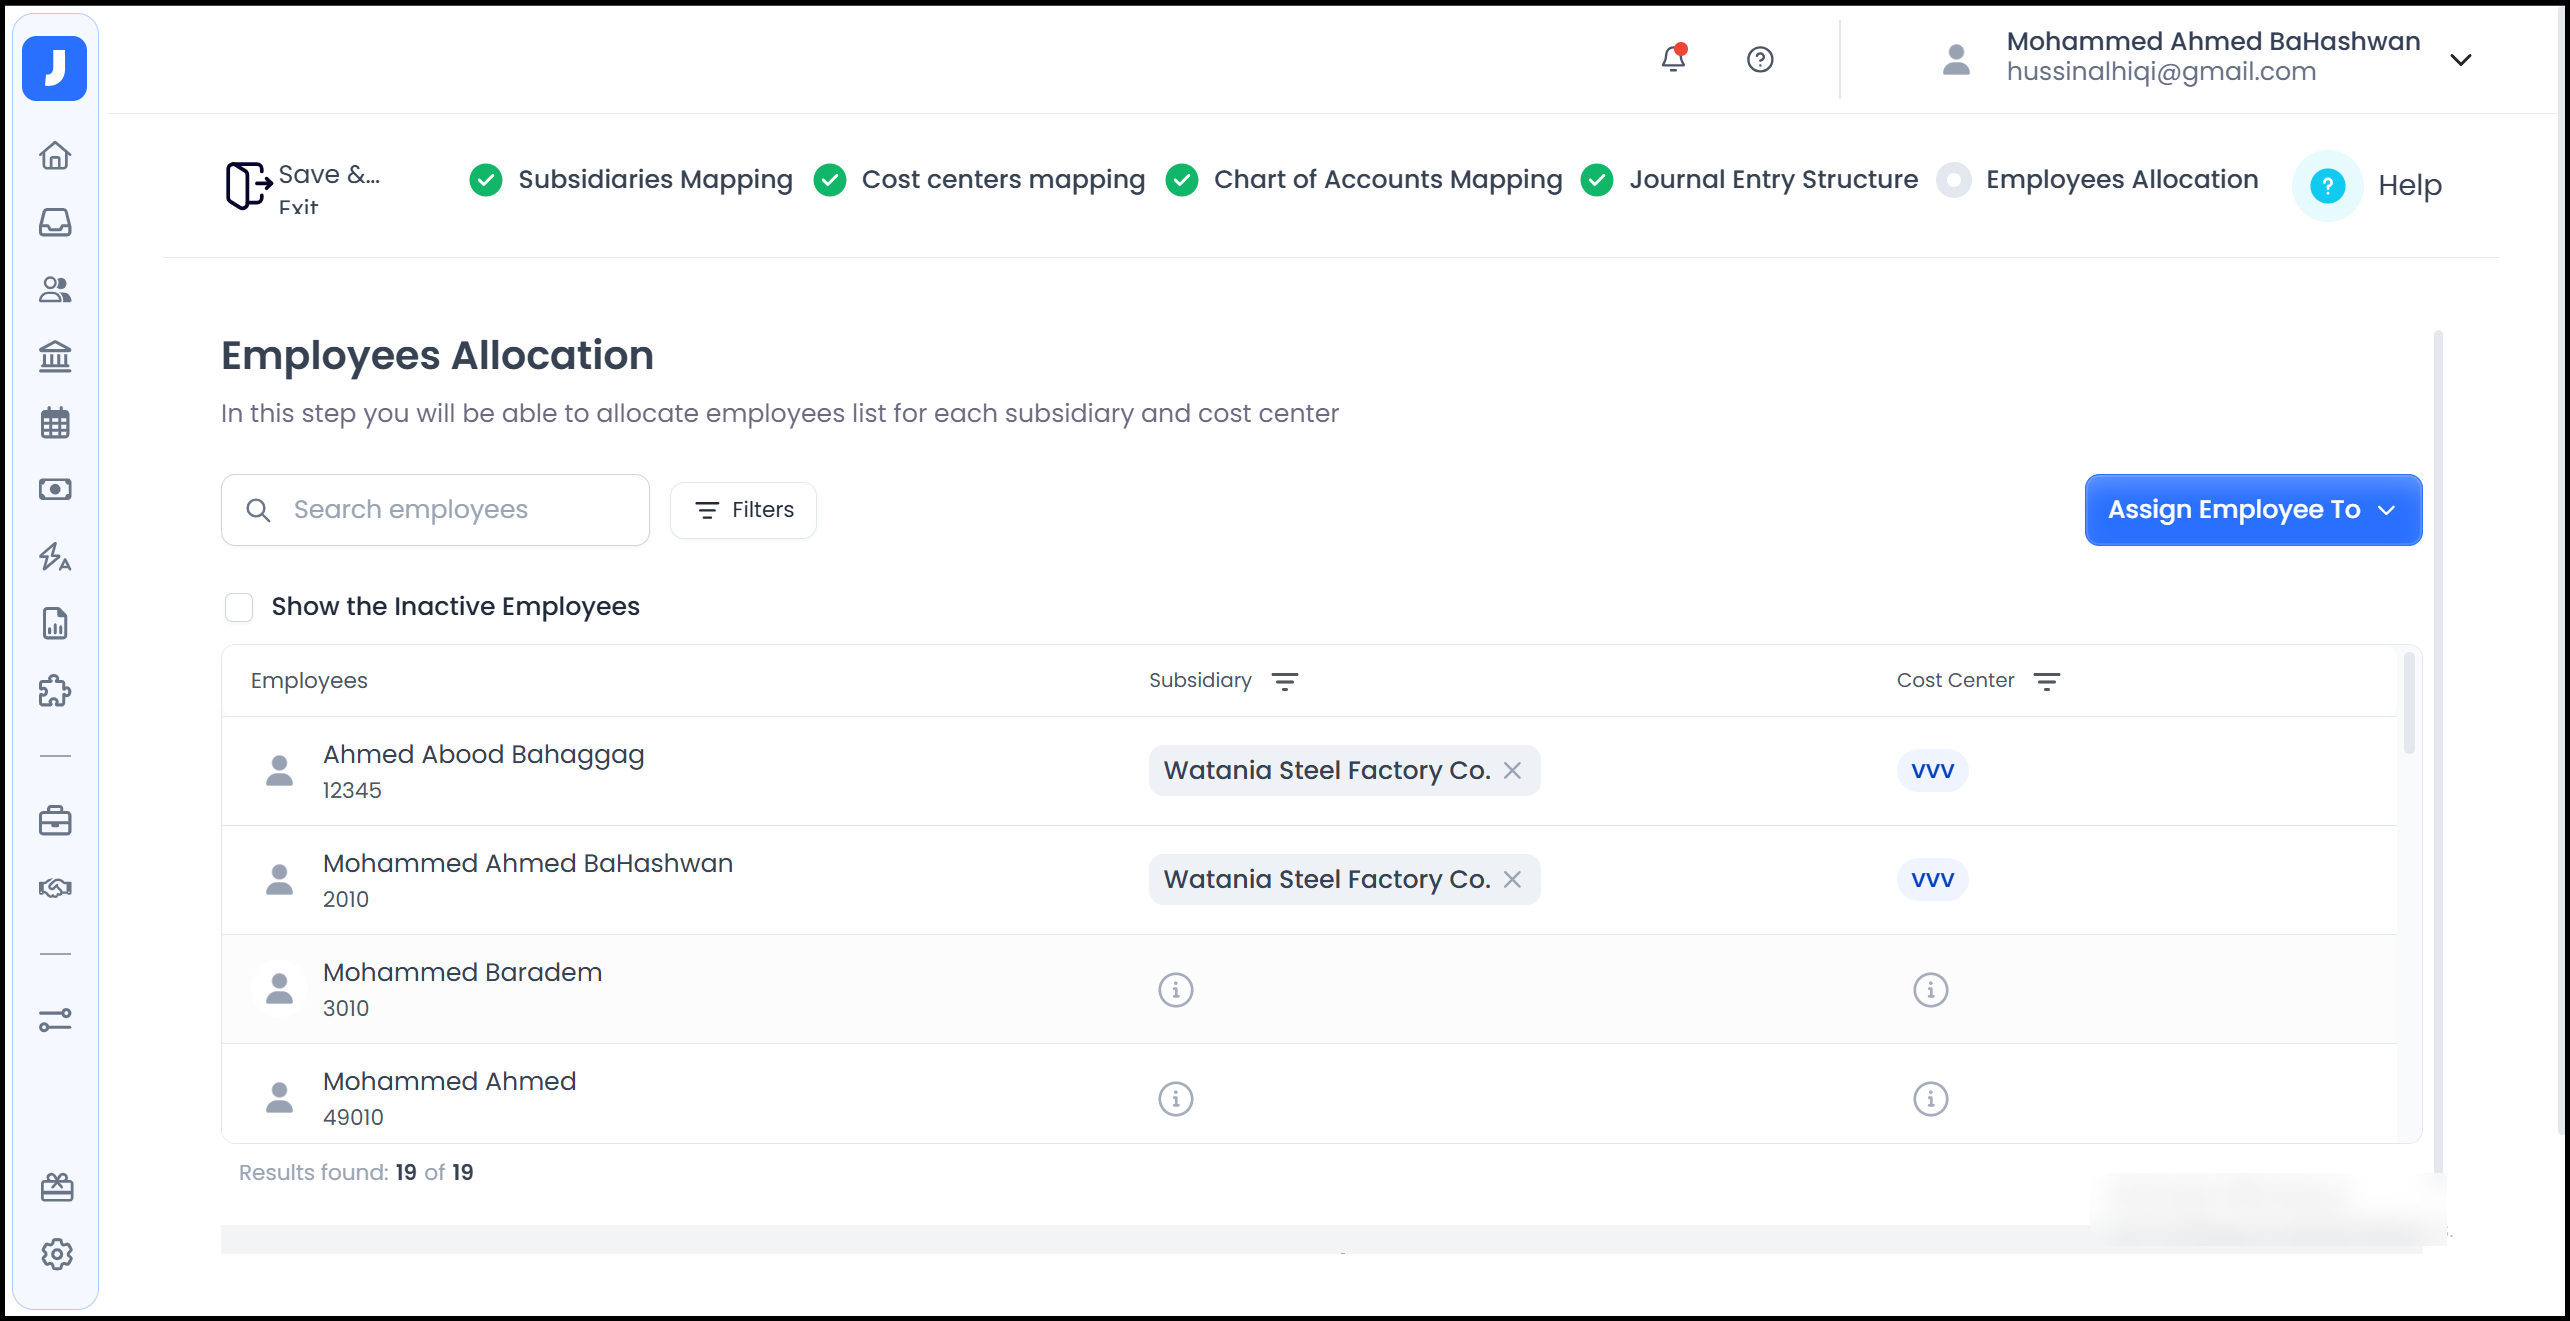The width and height of the screenshot is (2570, 1321).
Task: Remove Watania Steel Factory from Mohammed Ahmed BaHashwan
Action: [x=1512, y=879]
